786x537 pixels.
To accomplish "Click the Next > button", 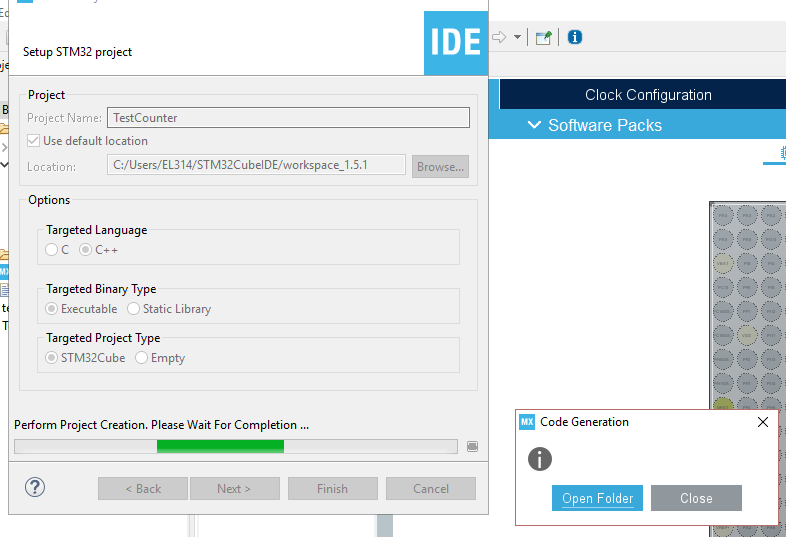I will [235, 488].
